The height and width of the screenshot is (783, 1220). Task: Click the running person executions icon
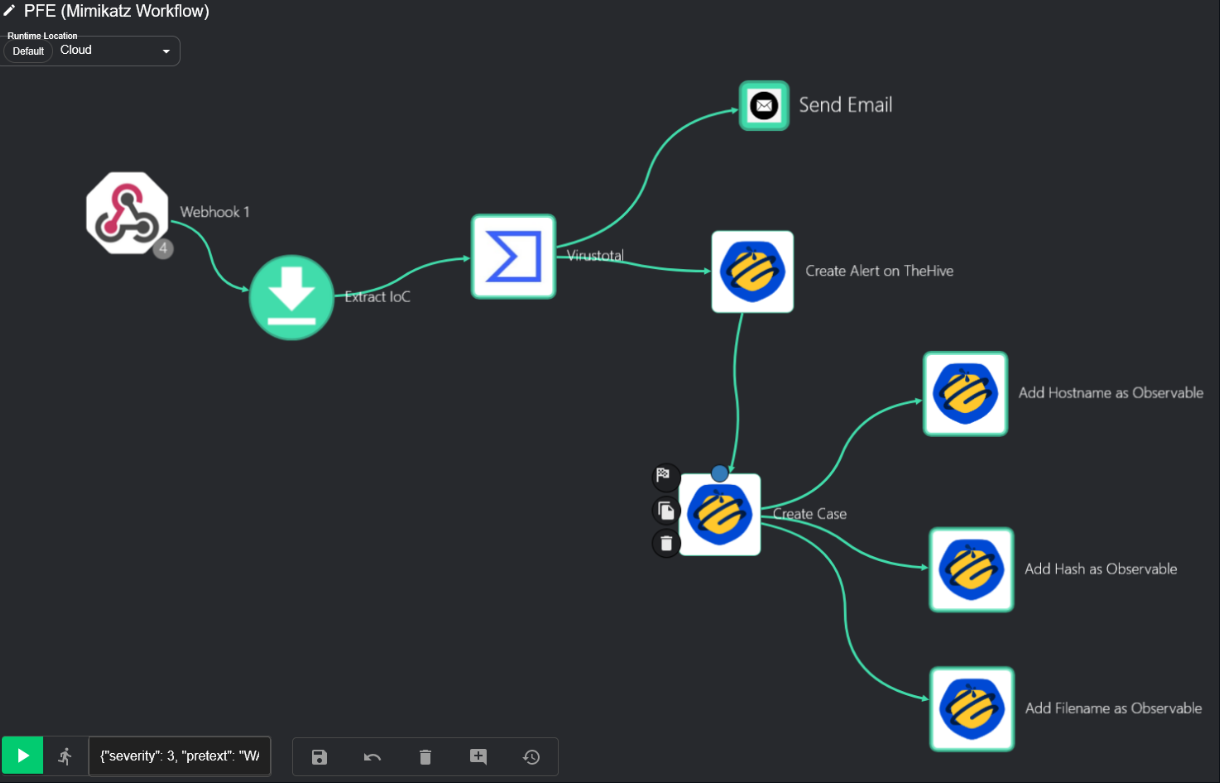pos(65,756)
